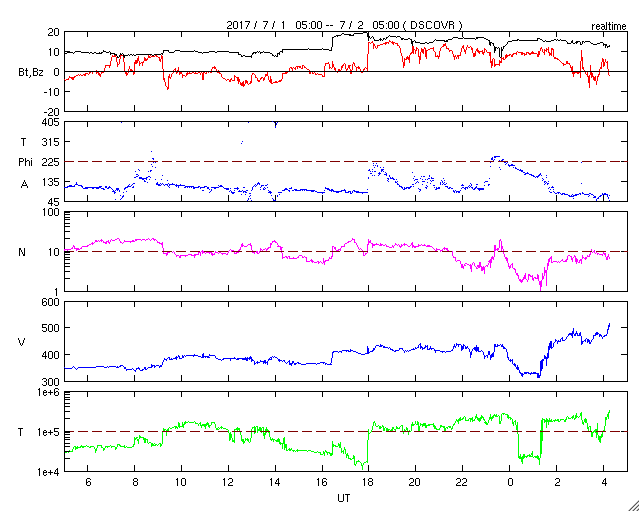640x512 pixels.
Task: Click the "1e+5" temperature tick label
Action: (x=49, y=432)
